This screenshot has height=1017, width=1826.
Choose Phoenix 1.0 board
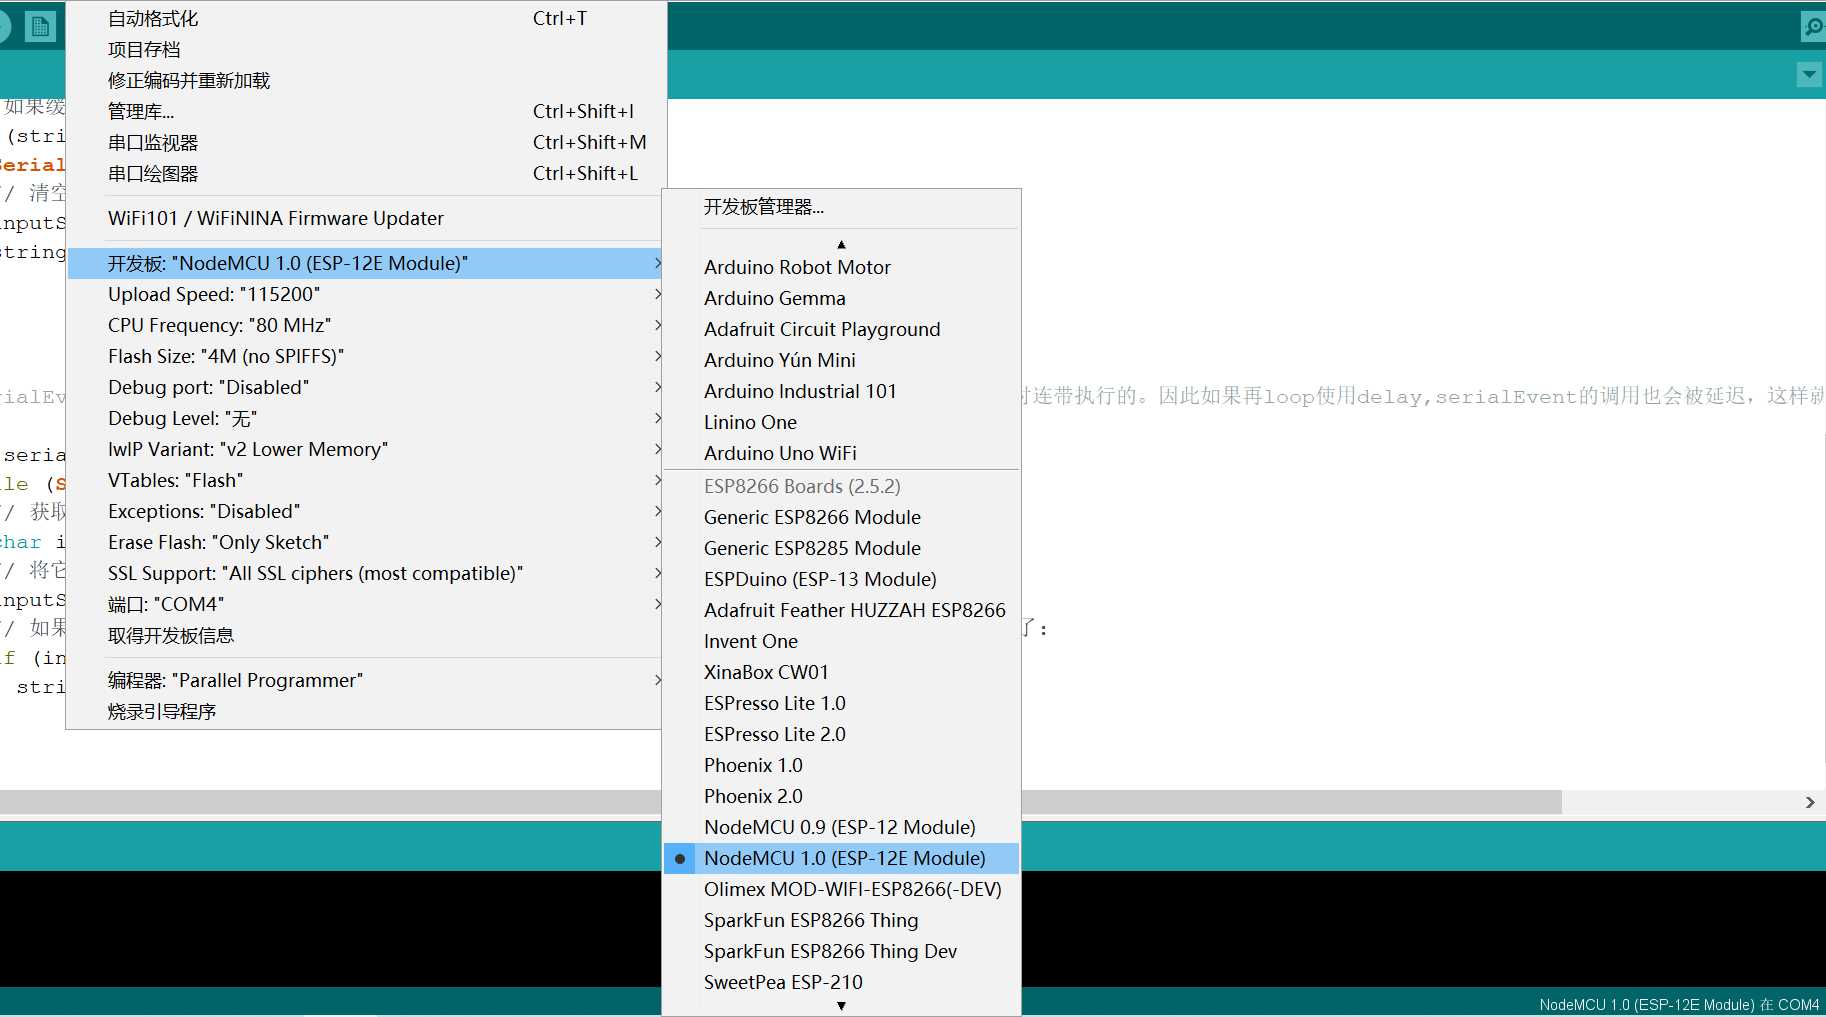[x=841, y=765]
